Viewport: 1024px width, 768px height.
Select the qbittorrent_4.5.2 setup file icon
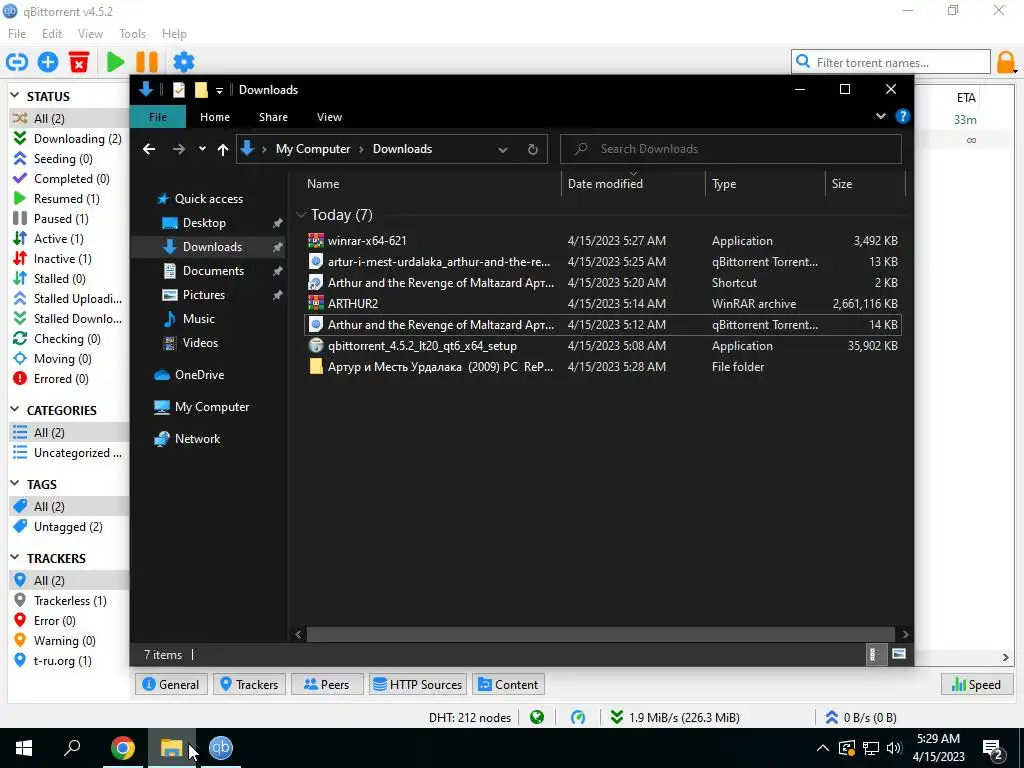[316, 345]
